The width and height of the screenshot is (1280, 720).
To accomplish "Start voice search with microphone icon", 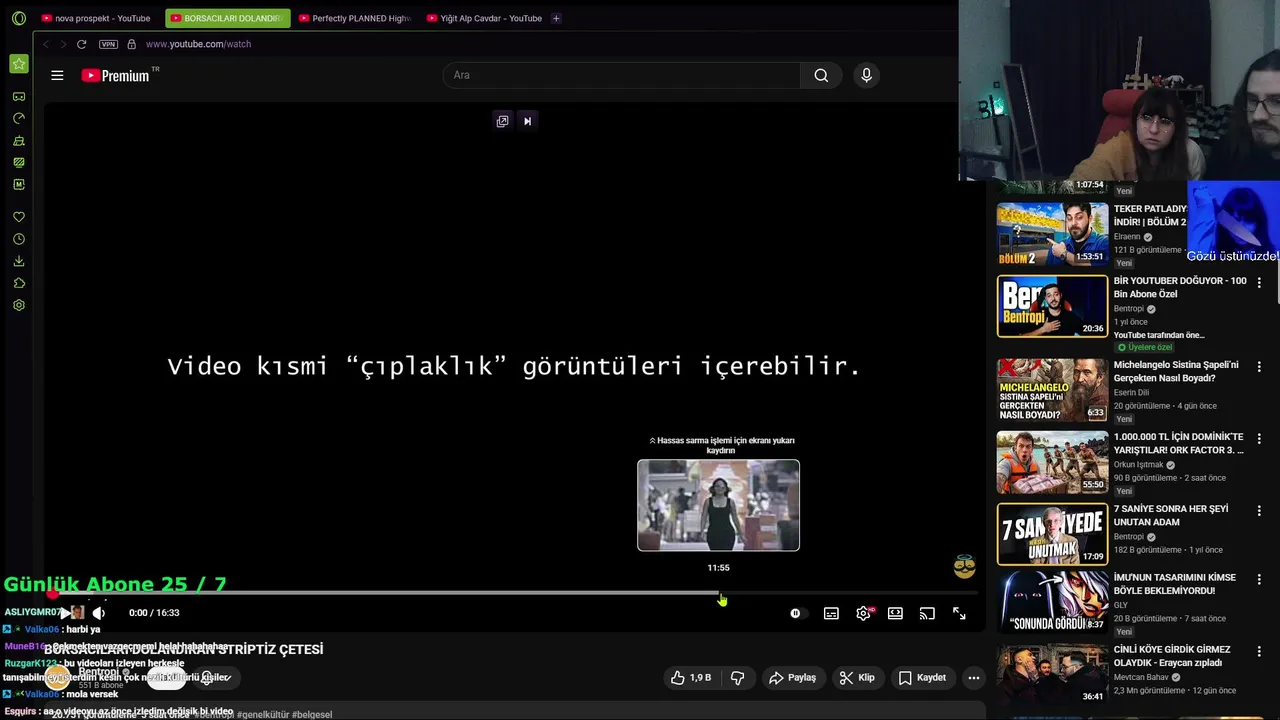I will pyautogui.click(x=866, y=75).
